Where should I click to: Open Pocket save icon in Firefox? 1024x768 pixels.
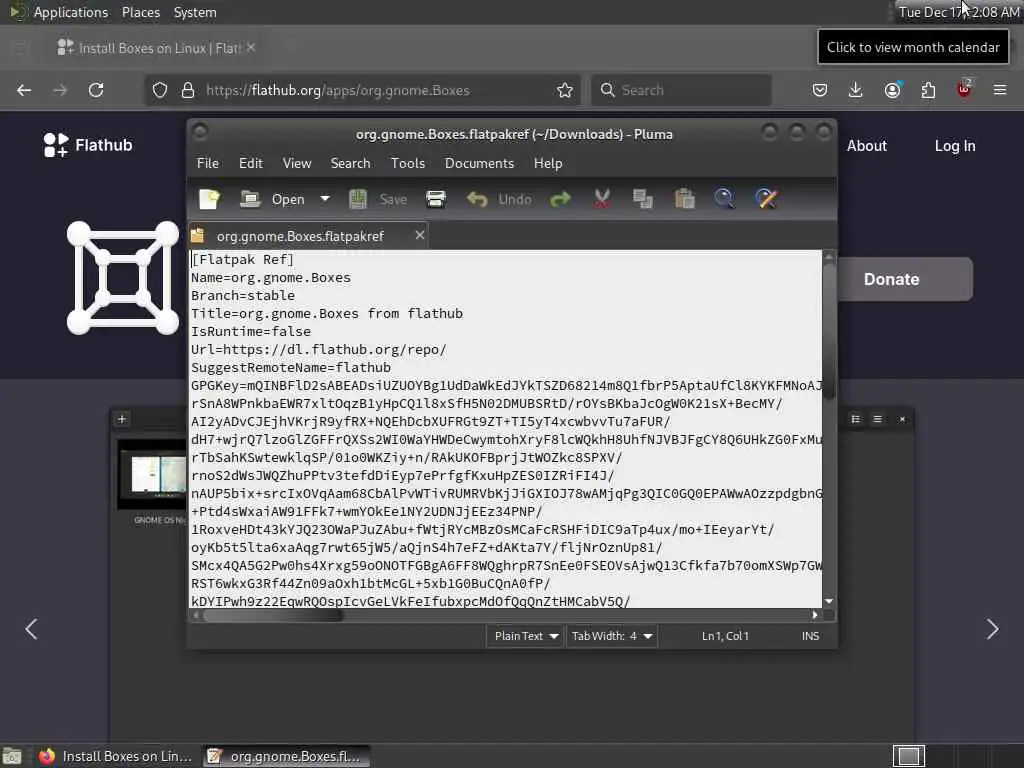click(x=820, y=90)
